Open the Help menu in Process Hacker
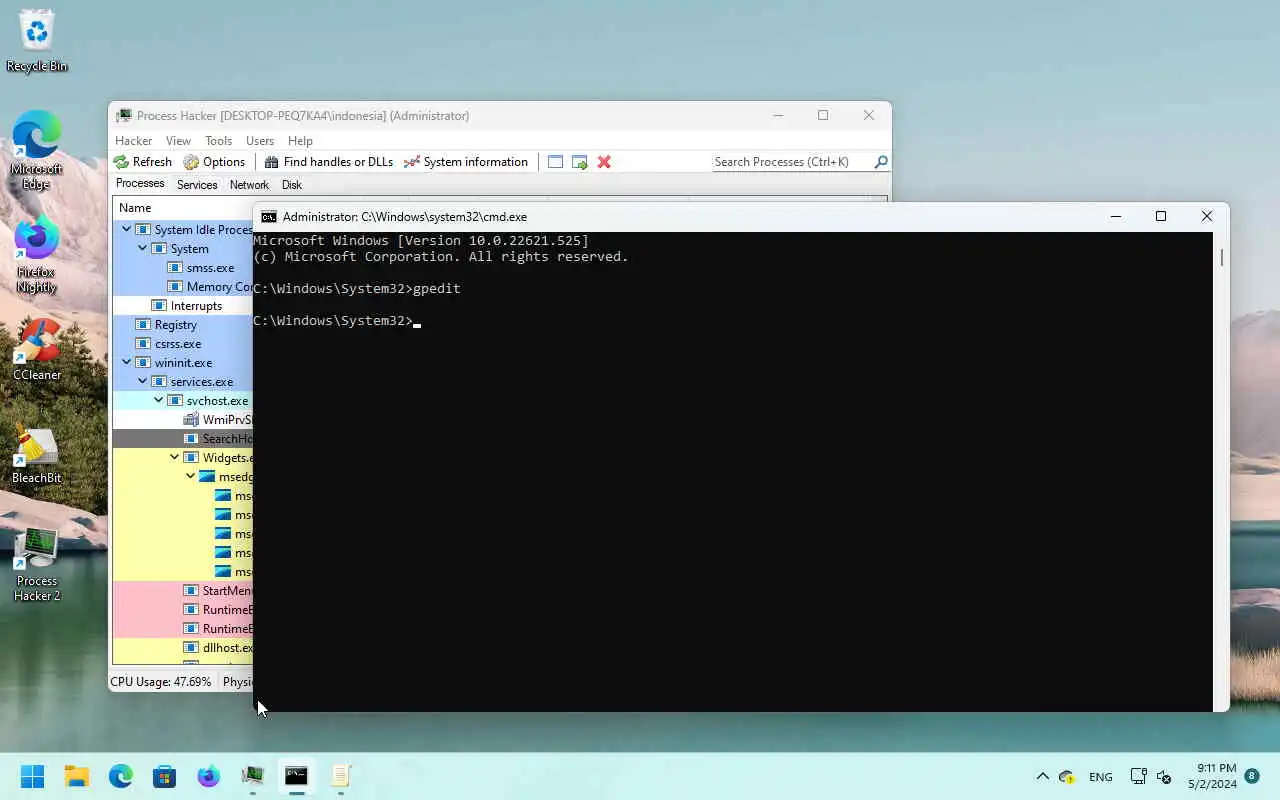The width and height of the screenshot is (1280, 800). pyautogui.click(x=300, y=141)
